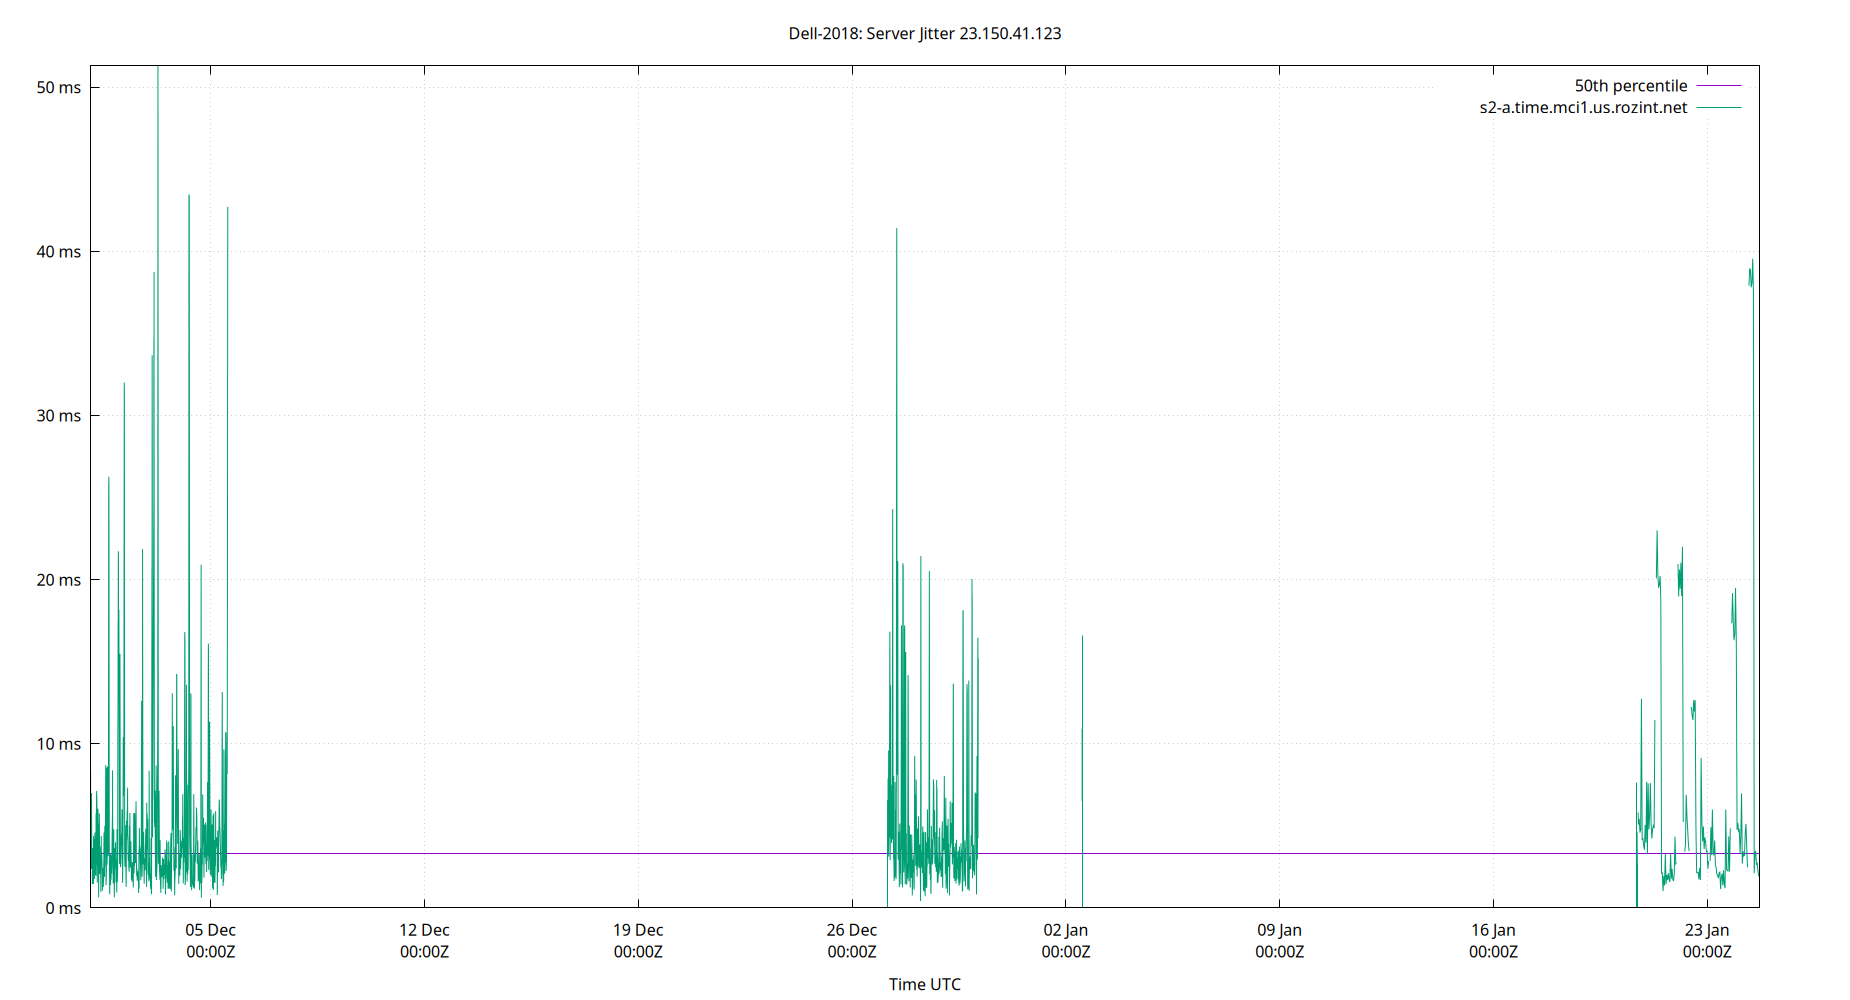1850x1000 pixels.
Task: Click the 30 ms y-axis label
Action: pyautogui.click(x=60, y=416)
